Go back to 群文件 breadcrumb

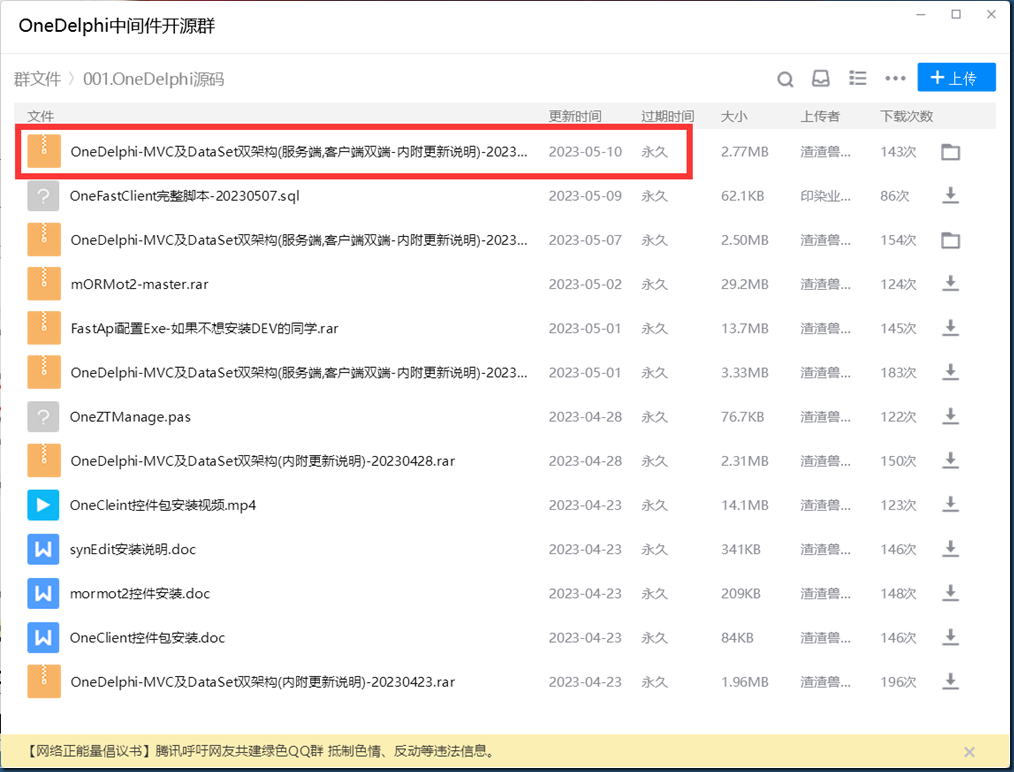[38, 79]
